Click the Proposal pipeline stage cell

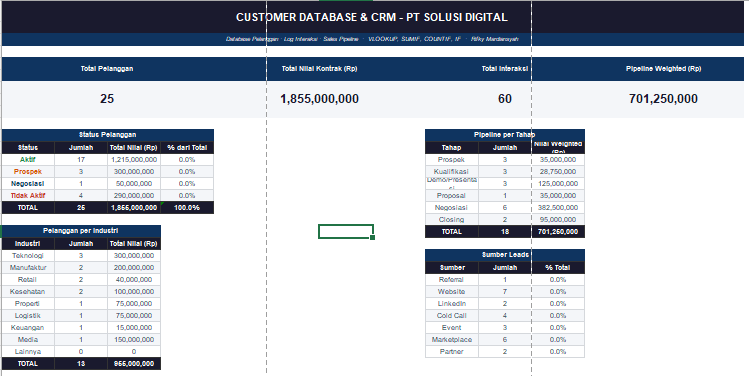[x=451, y=195]
